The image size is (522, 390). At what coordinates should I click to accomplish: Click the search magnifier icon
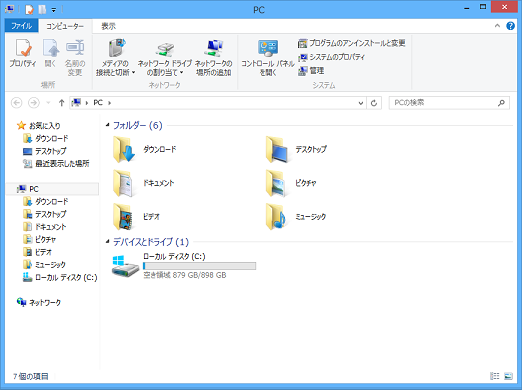[x=501, y=103]
